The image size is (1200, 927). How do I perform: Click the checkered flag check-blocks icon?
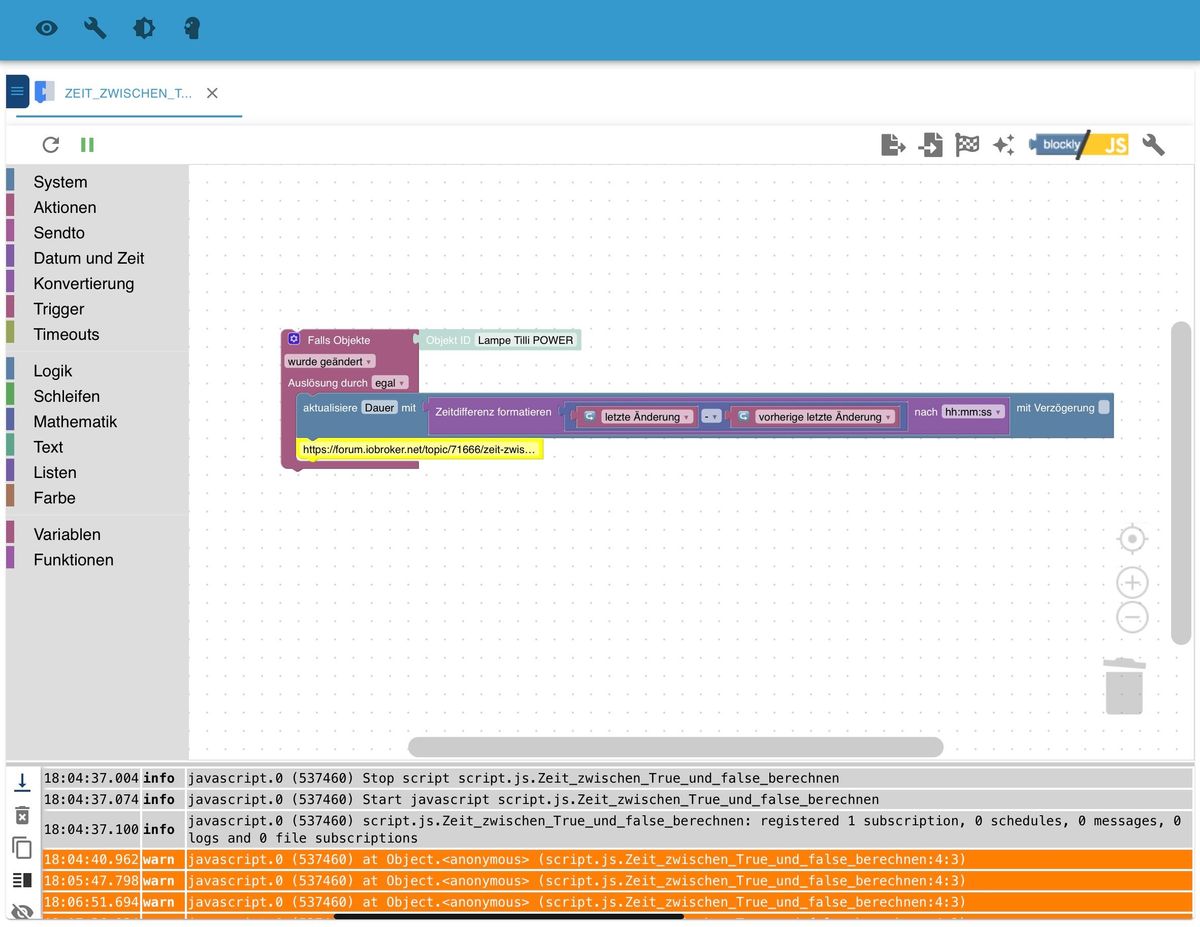coord(967,145)
